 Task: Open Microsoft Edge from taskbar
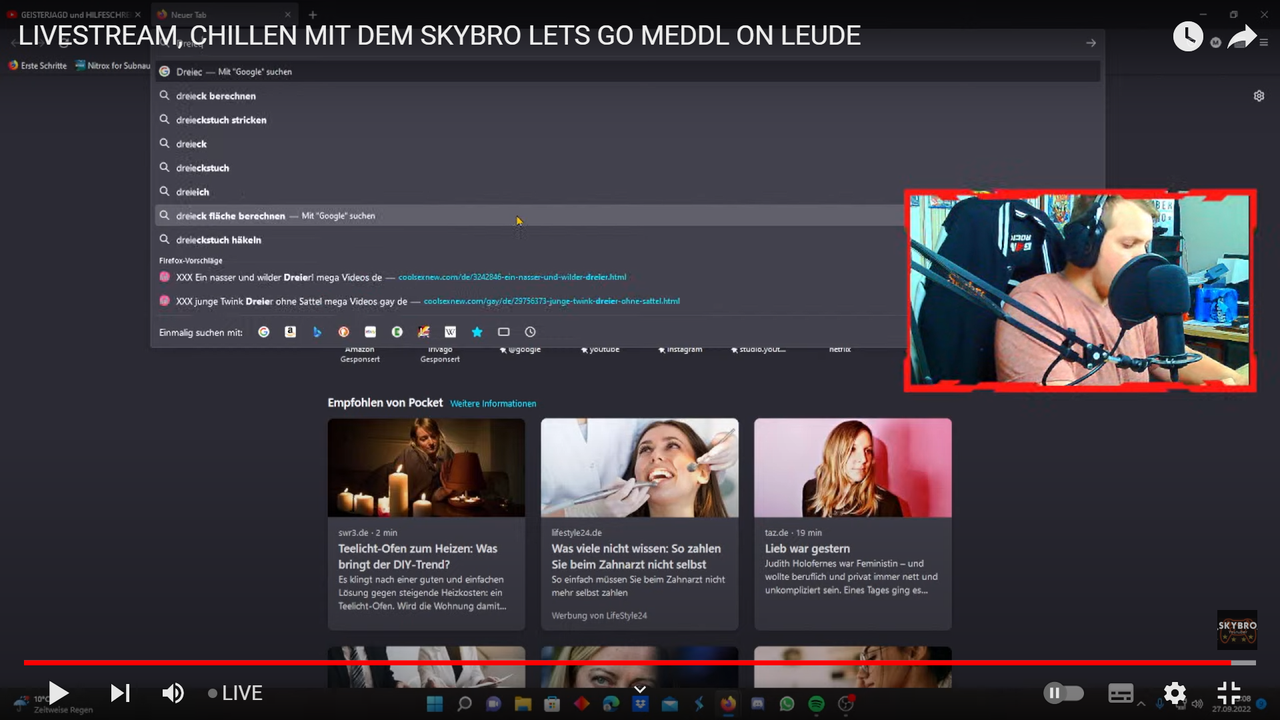611,705
